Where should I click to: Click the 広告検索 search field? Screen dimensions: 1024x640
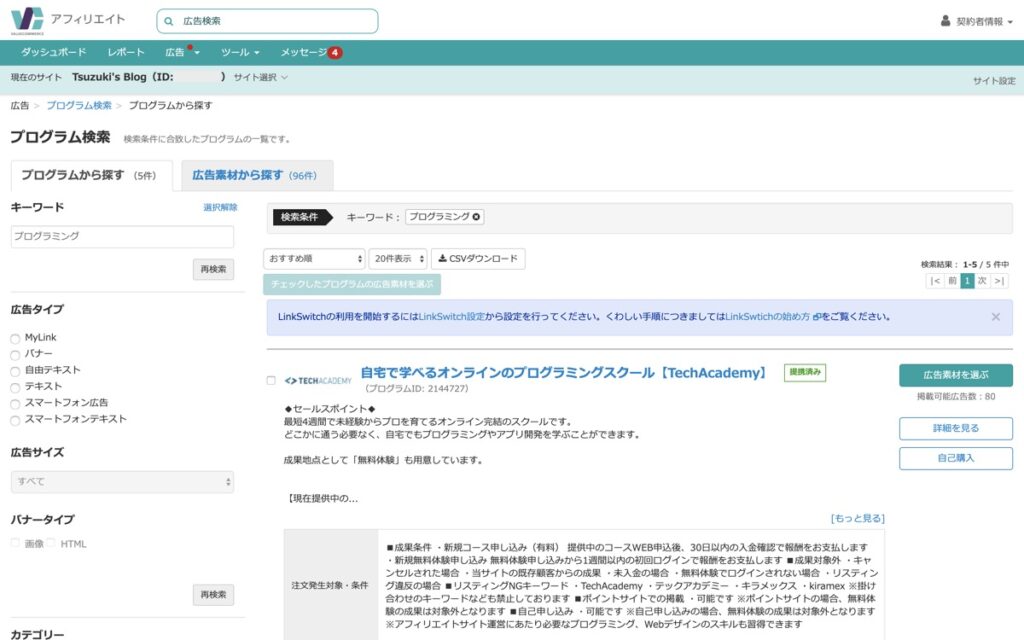click(267, 21)
